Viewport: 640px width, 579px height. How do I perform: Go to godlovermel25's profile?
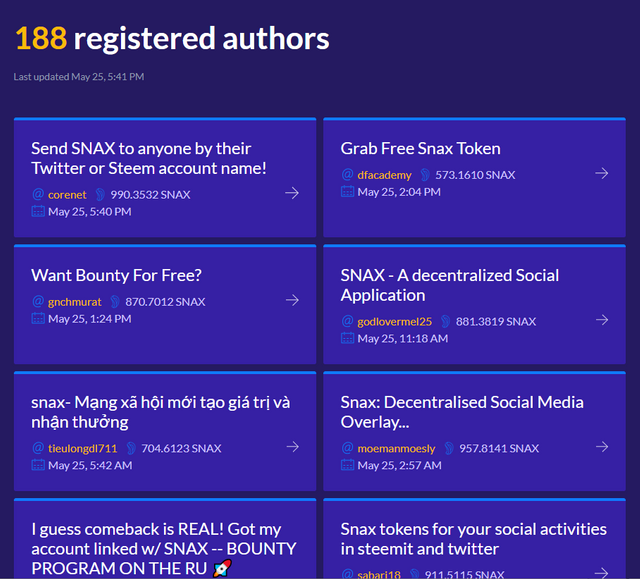click(x=394, y=321)
